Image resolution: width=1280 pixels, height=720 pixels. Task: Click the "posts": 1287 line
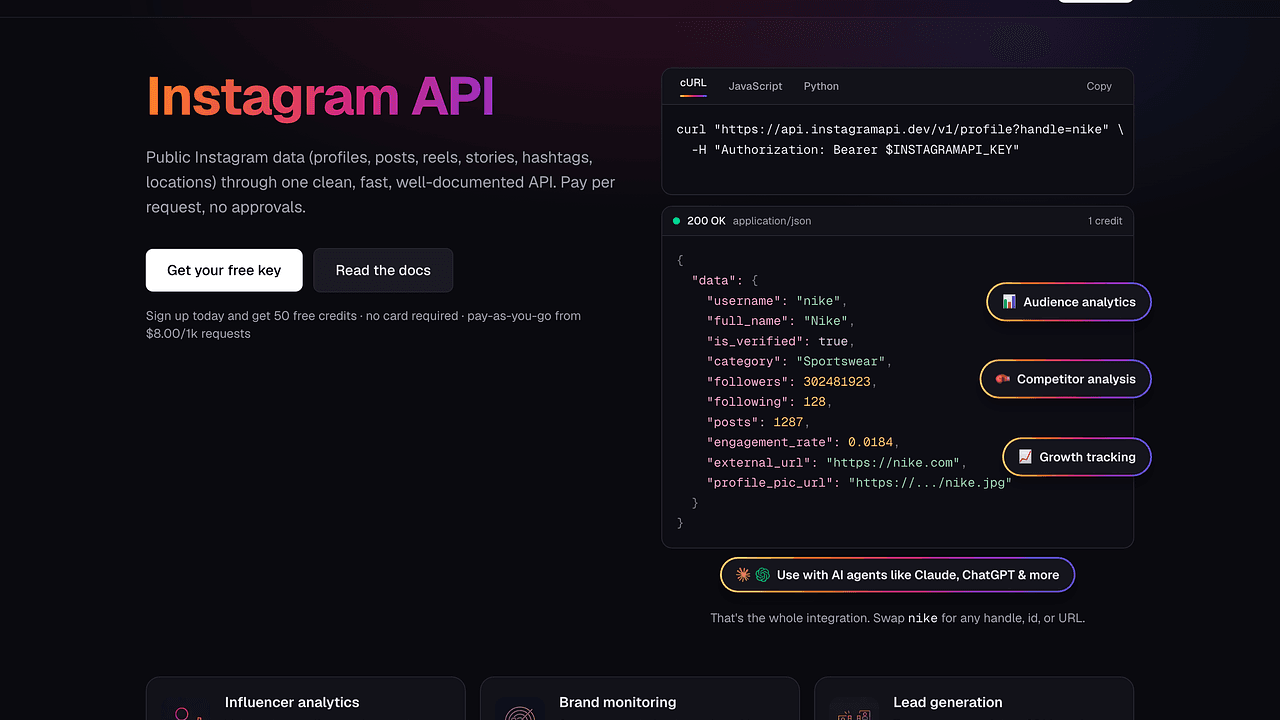pos(758,422)
